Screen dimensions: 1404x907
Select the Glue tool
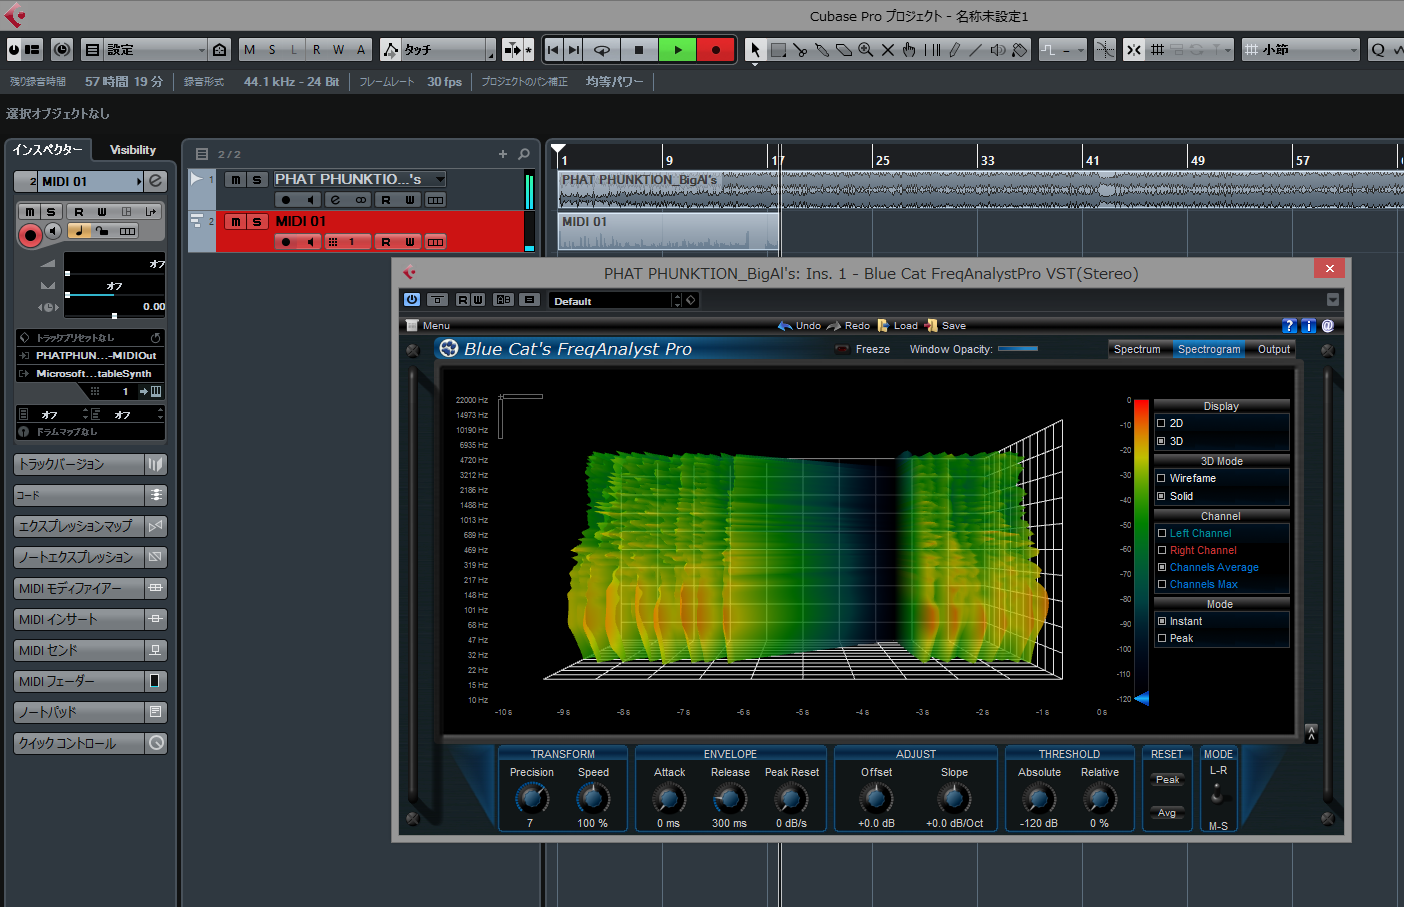point(822,49)
